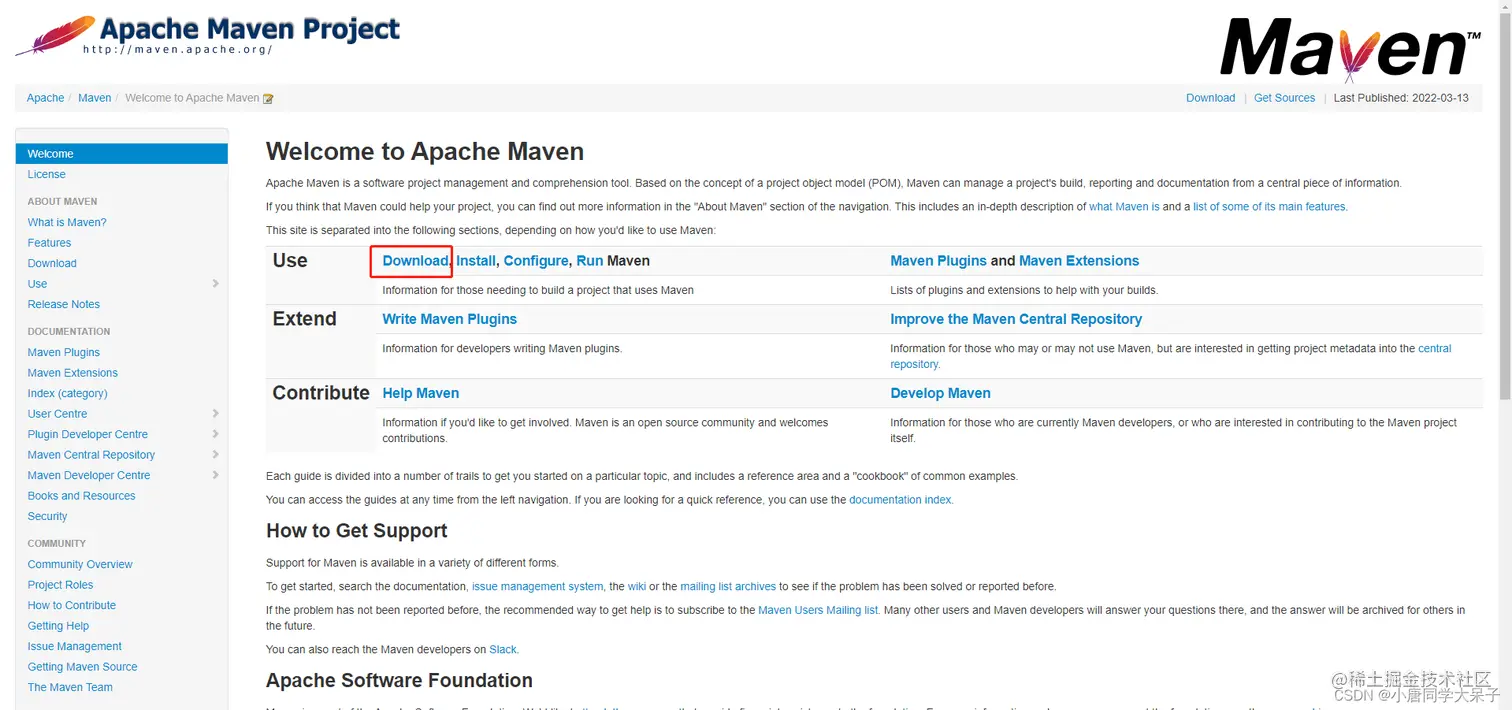Open The Maven Team sidebar link
This screenshot has width=1512, height=710.
[x=70, y=687]
